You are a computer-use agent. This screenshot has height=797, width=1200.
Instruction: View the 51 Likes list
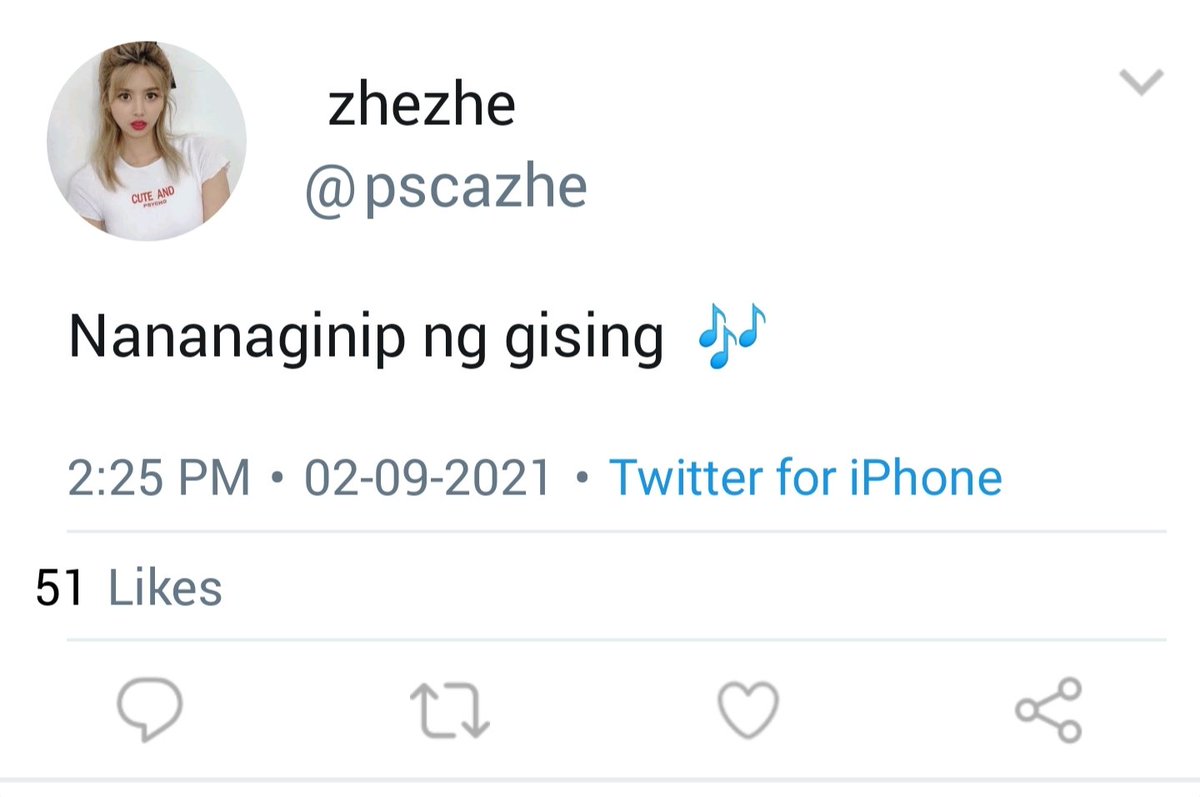129,587
